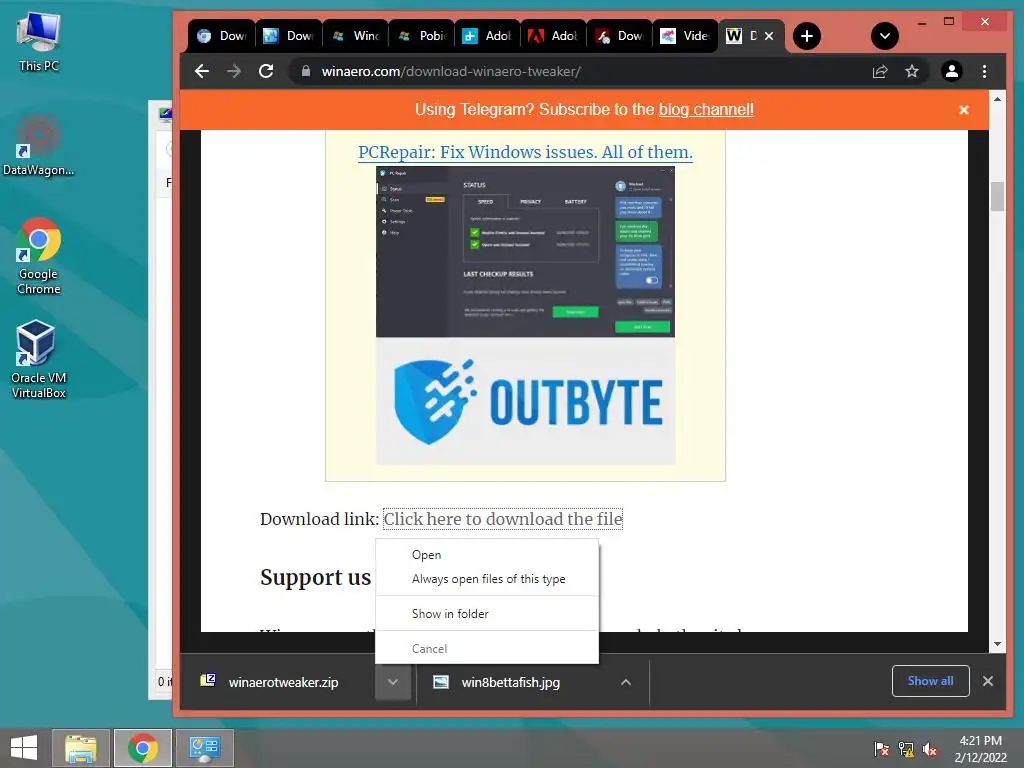
Task: Select Cancel in download menu
Action: coord(487,648)
